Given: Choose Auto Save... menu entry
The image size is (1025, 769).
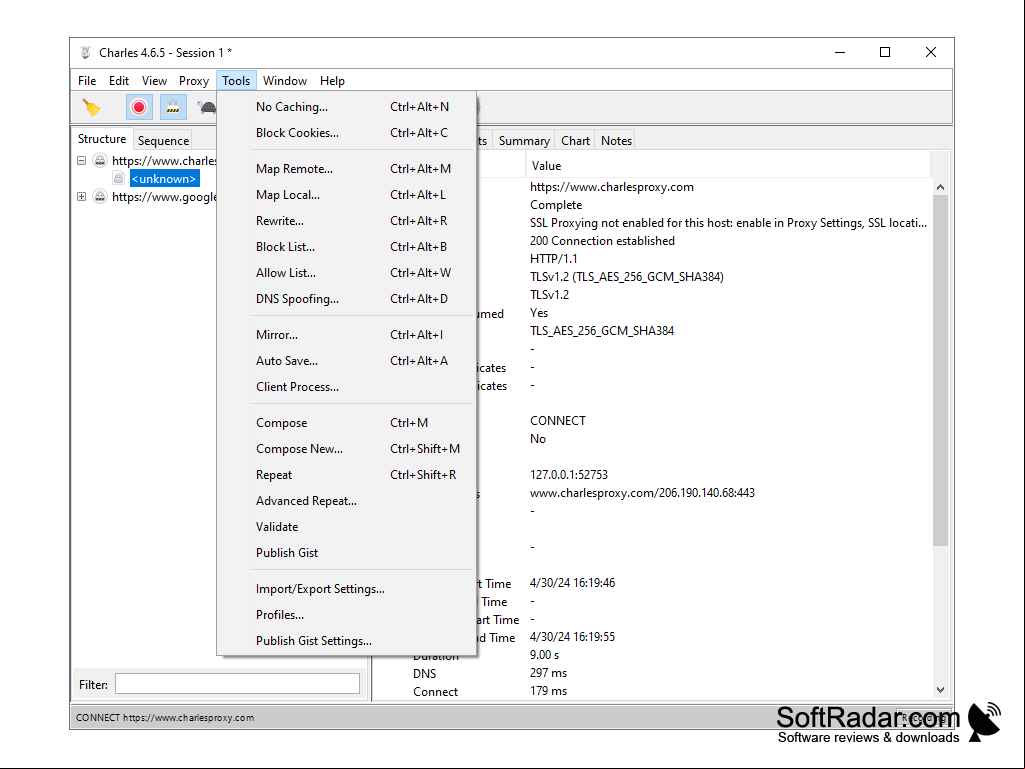Looking at the screenshot, I should click(346, 361).
